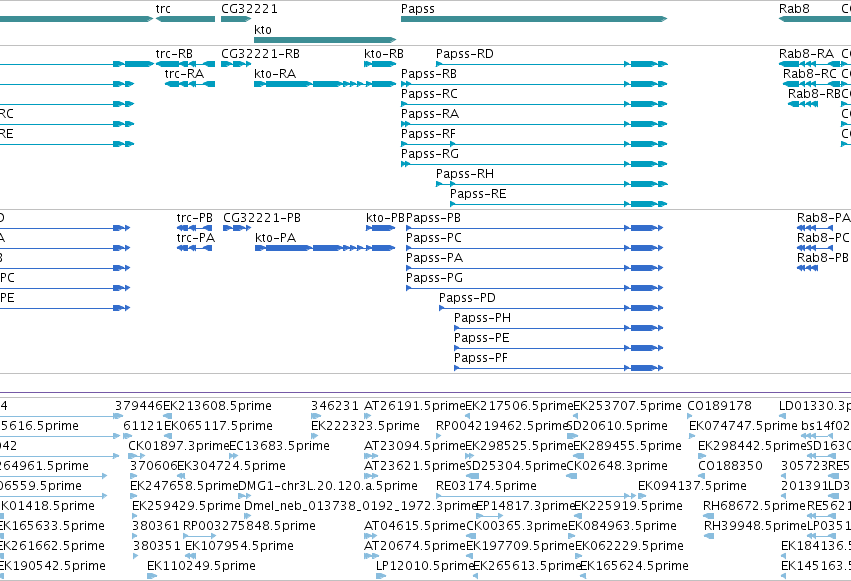Click Dmel_neb_013738_0192_1972.3prime feature
Viewport: 851px width, 581px height.
[247, 516]
